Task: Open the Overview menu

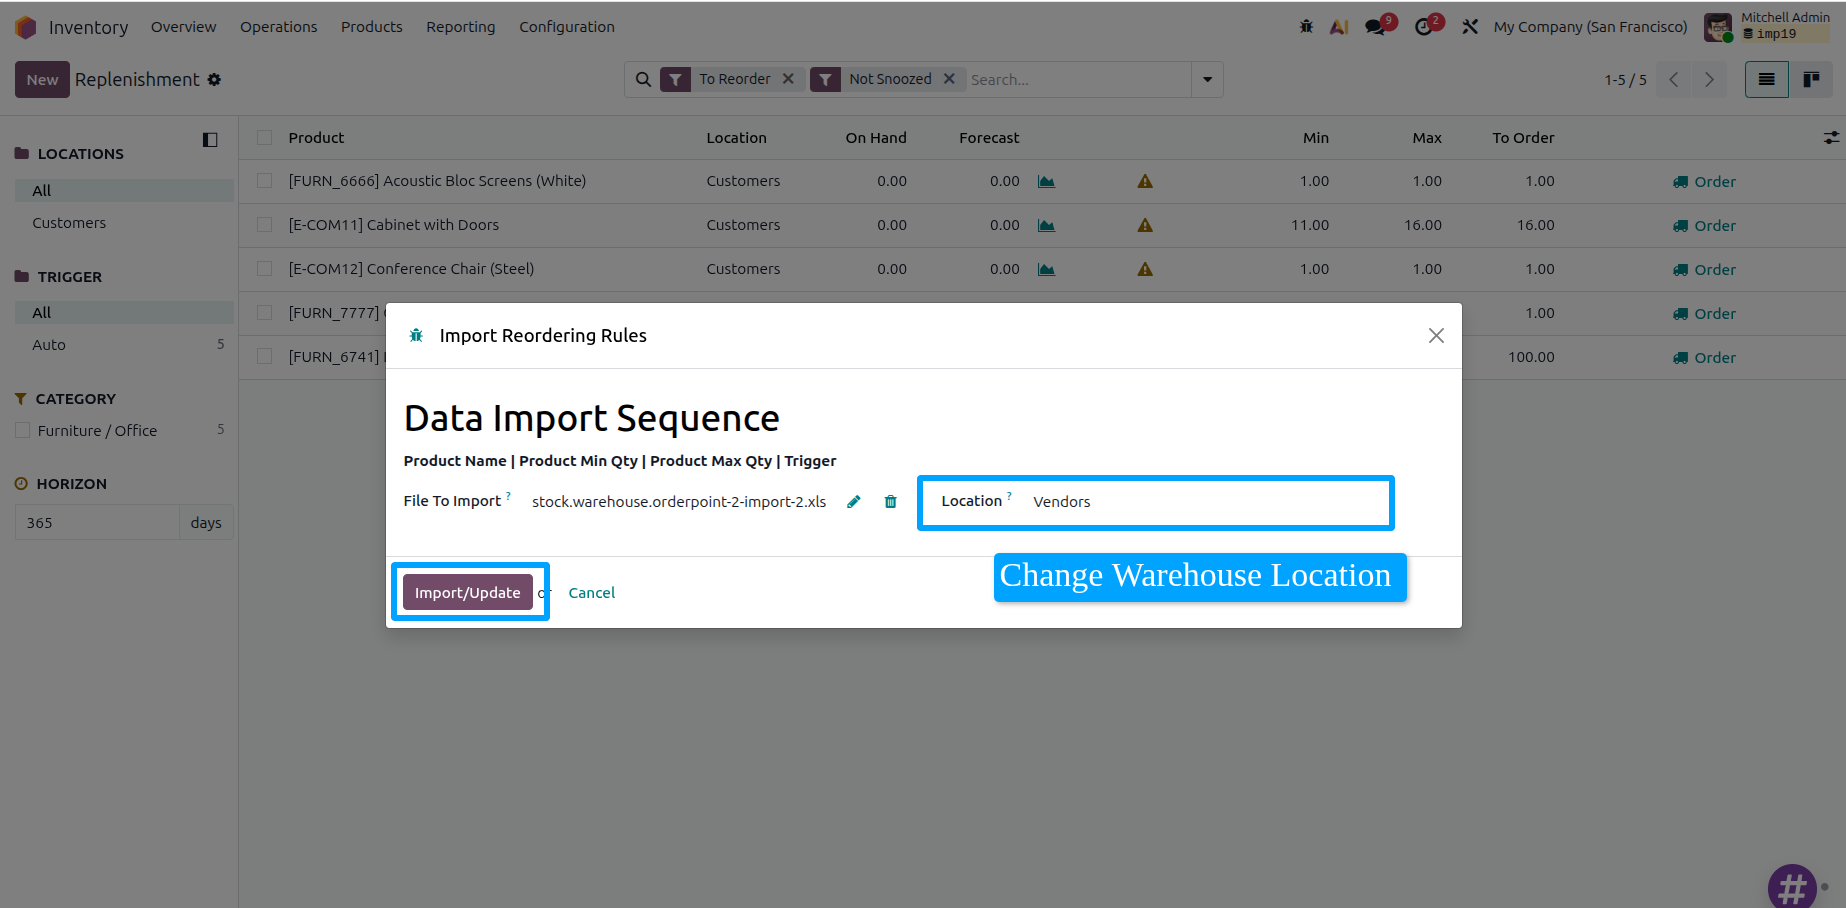Action: (183, 27)
